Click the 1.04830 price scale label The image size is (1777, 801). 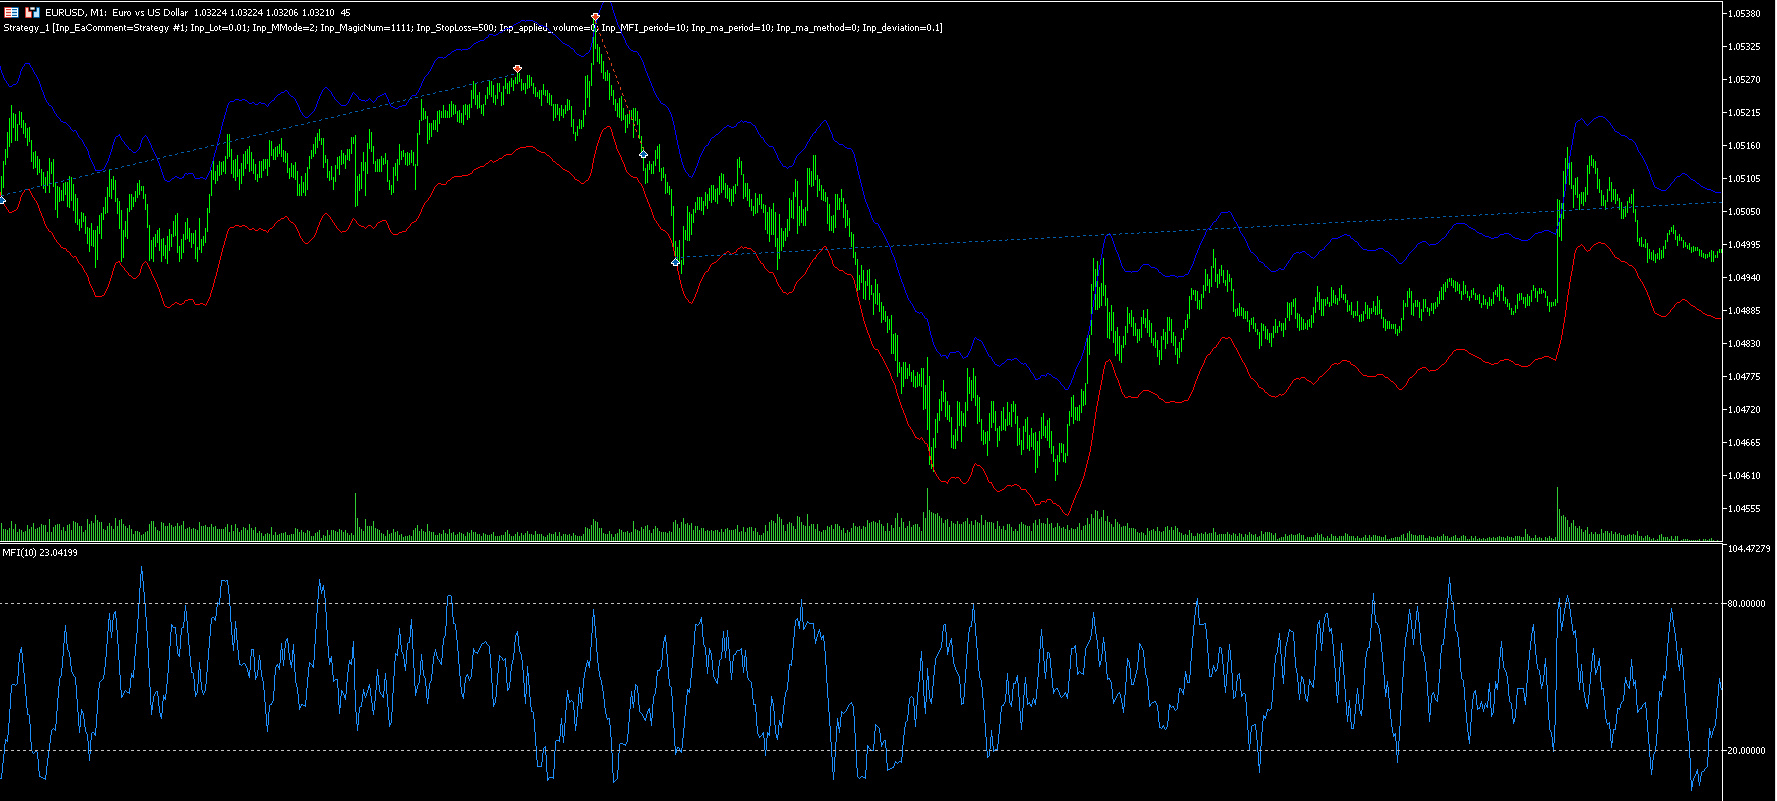1744,344
